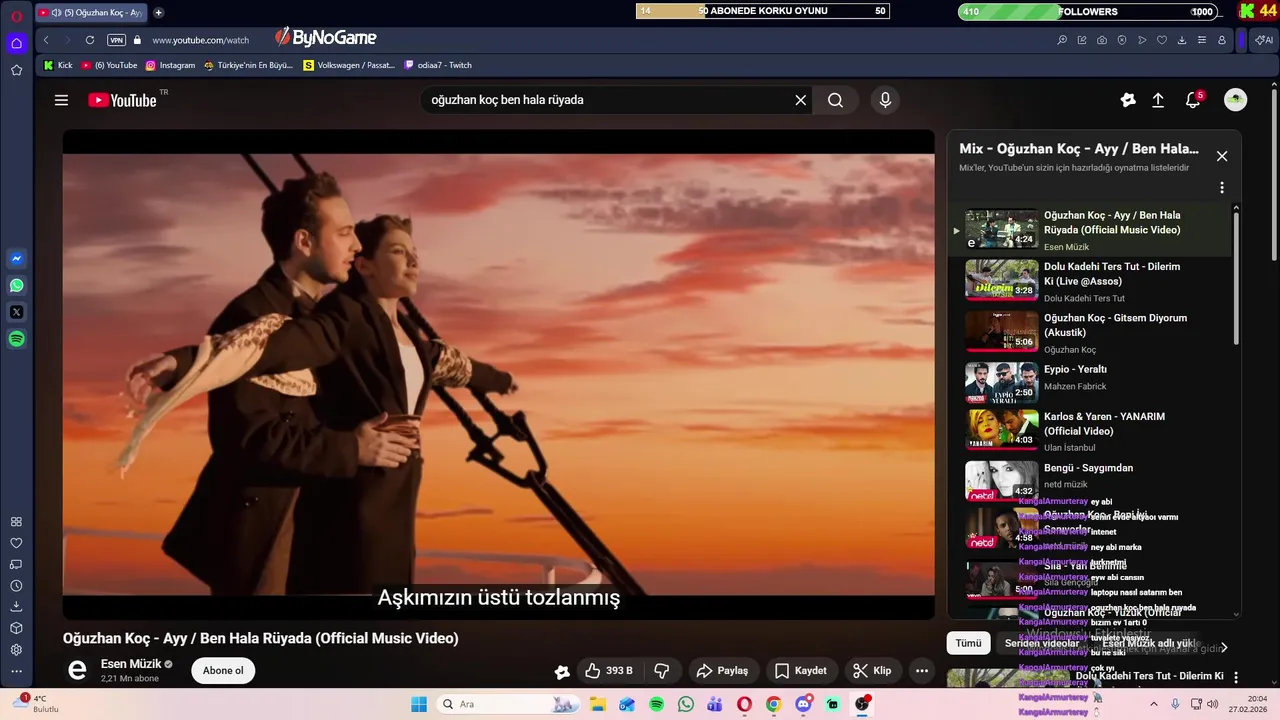Open Google Chrome from the taskbar
This screenshot has height=720, width=1280.
[773, 704]
